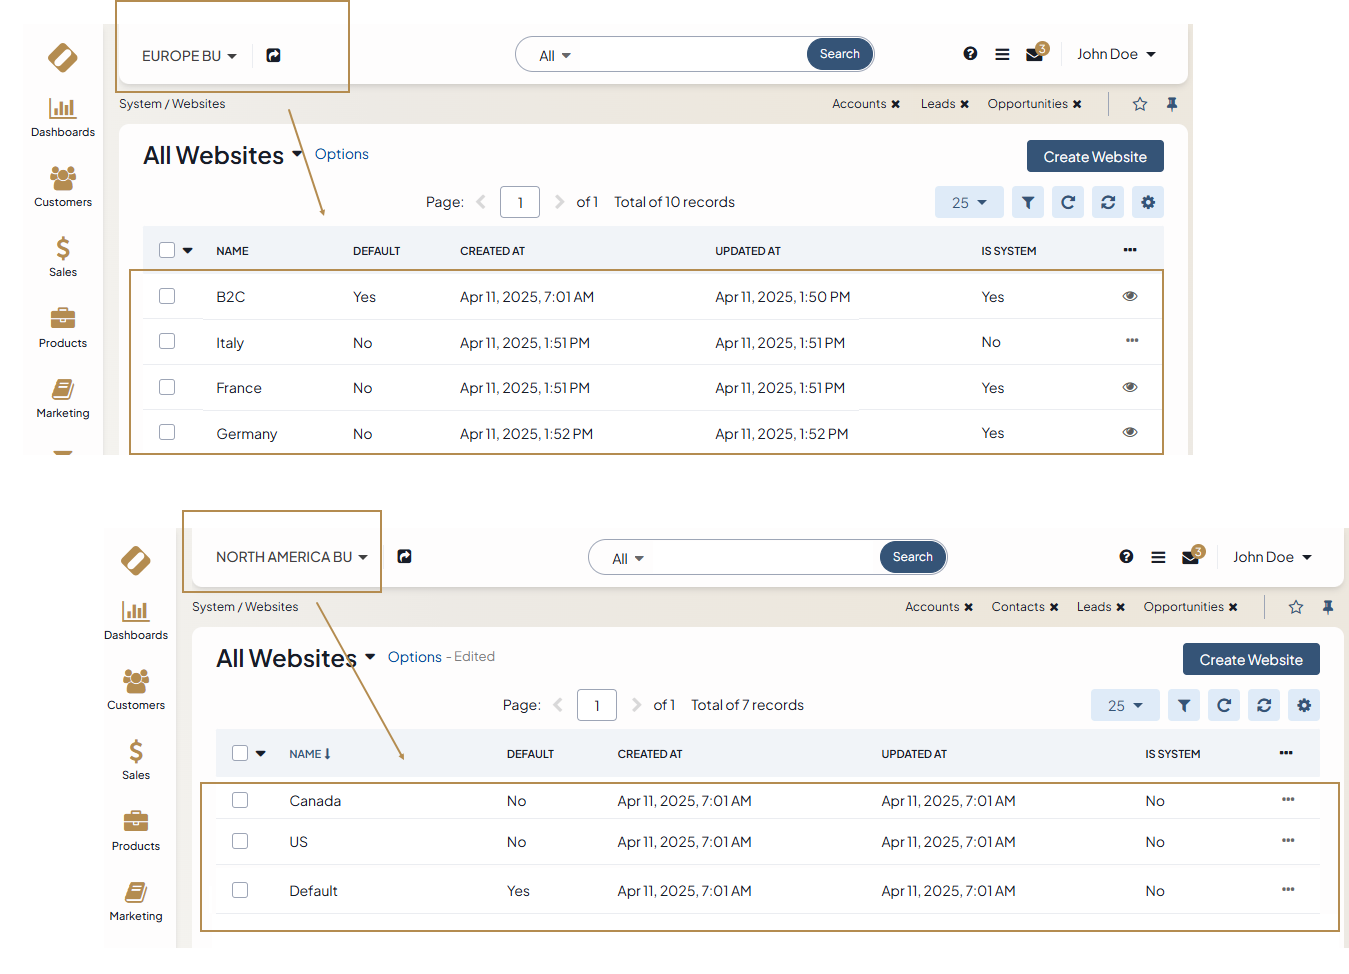Open row actions ellipsis for Canada website
1349x974 pixels.
[x=1287, y=800]
